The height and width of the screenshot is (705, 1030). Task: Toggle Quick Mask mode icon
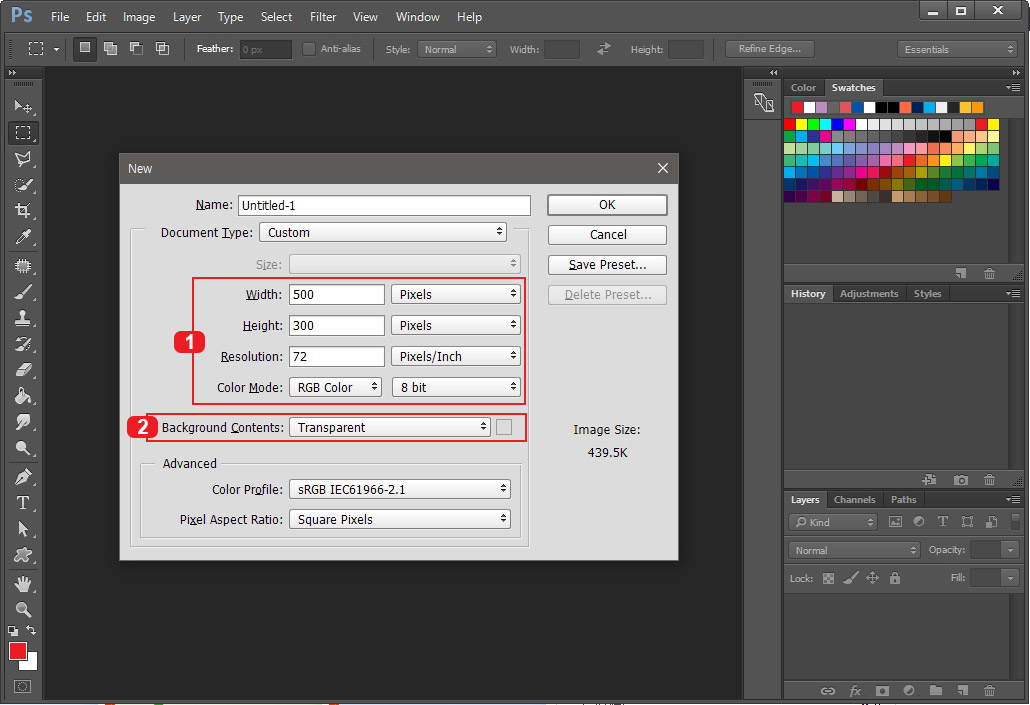point(22,687)
